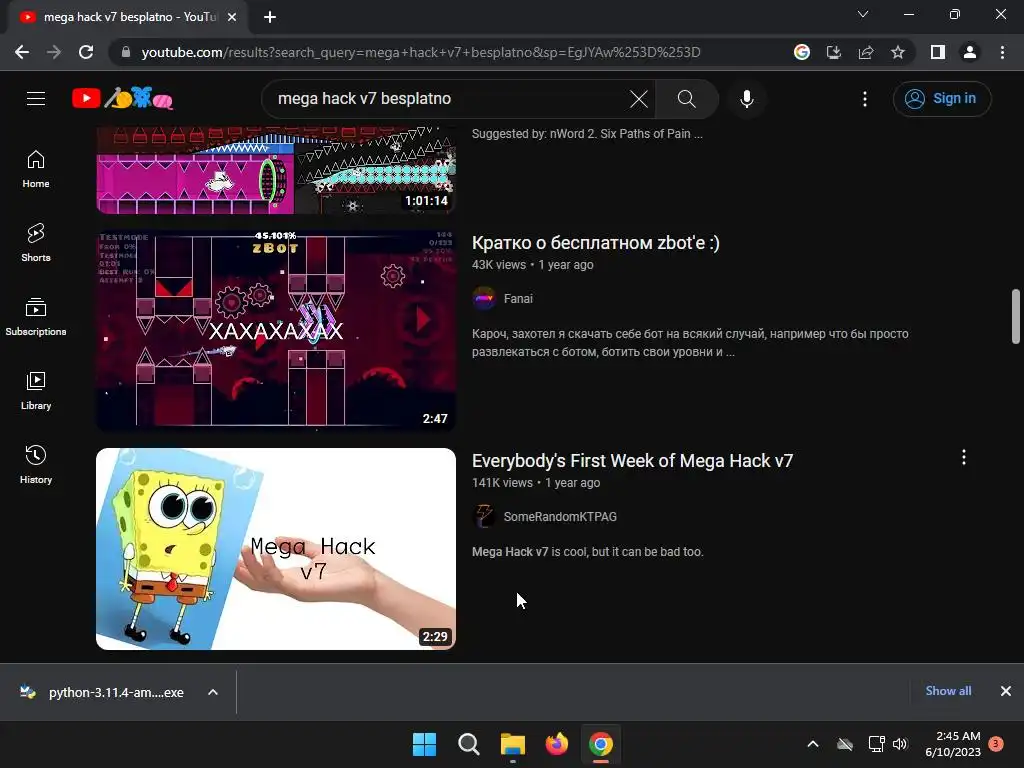Go back with the browser back arrow
Screen dimensions: 1024x768
click(22, 52)
